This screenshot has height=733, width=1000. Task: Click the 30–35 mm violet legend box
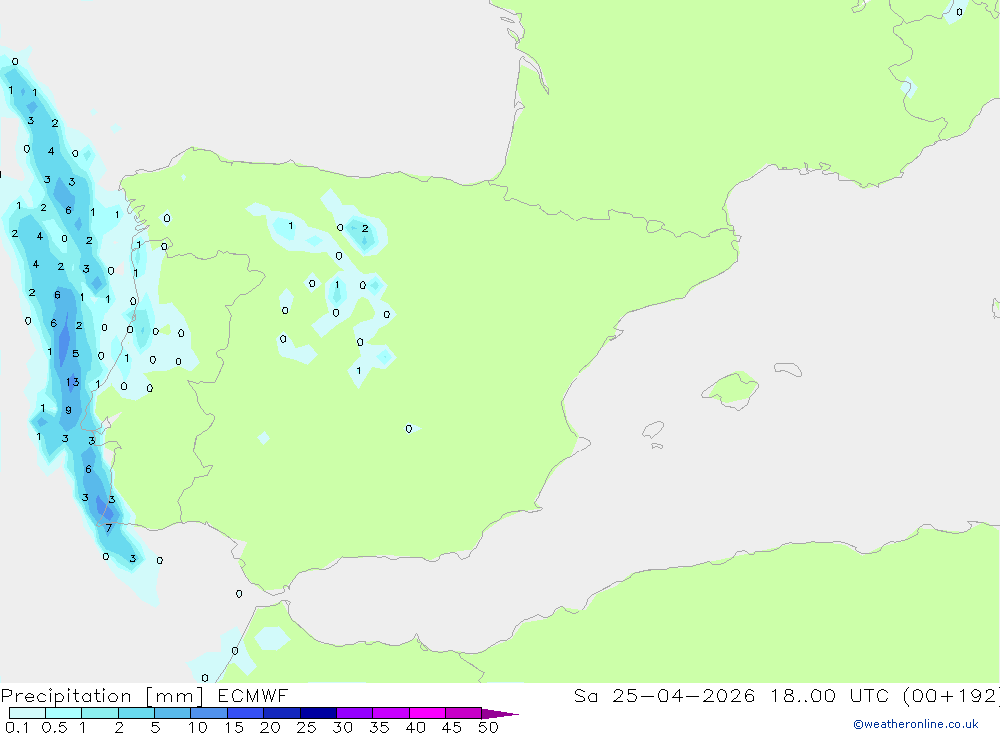point(355,713)
